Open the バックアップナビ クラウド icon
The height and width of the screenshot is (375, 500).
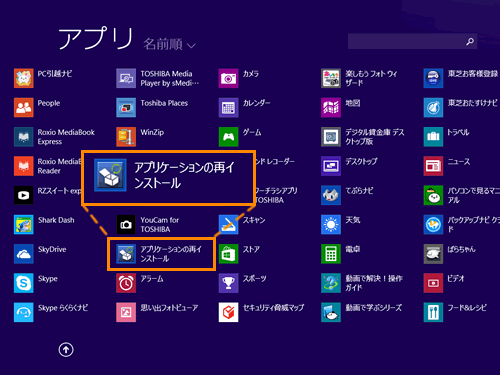coord(433,224)
